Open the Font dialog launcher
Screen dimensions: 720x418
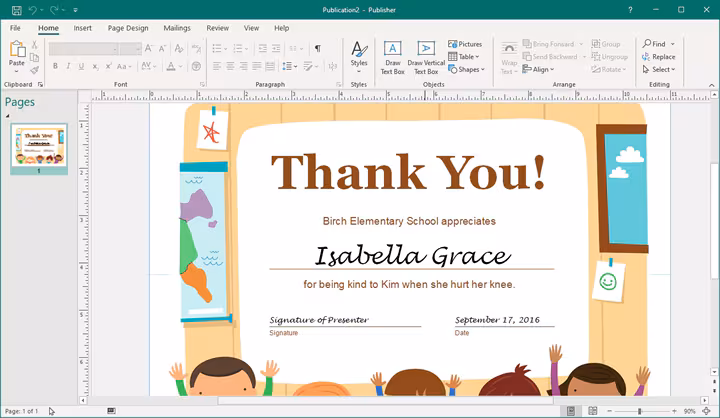[202, 85]
